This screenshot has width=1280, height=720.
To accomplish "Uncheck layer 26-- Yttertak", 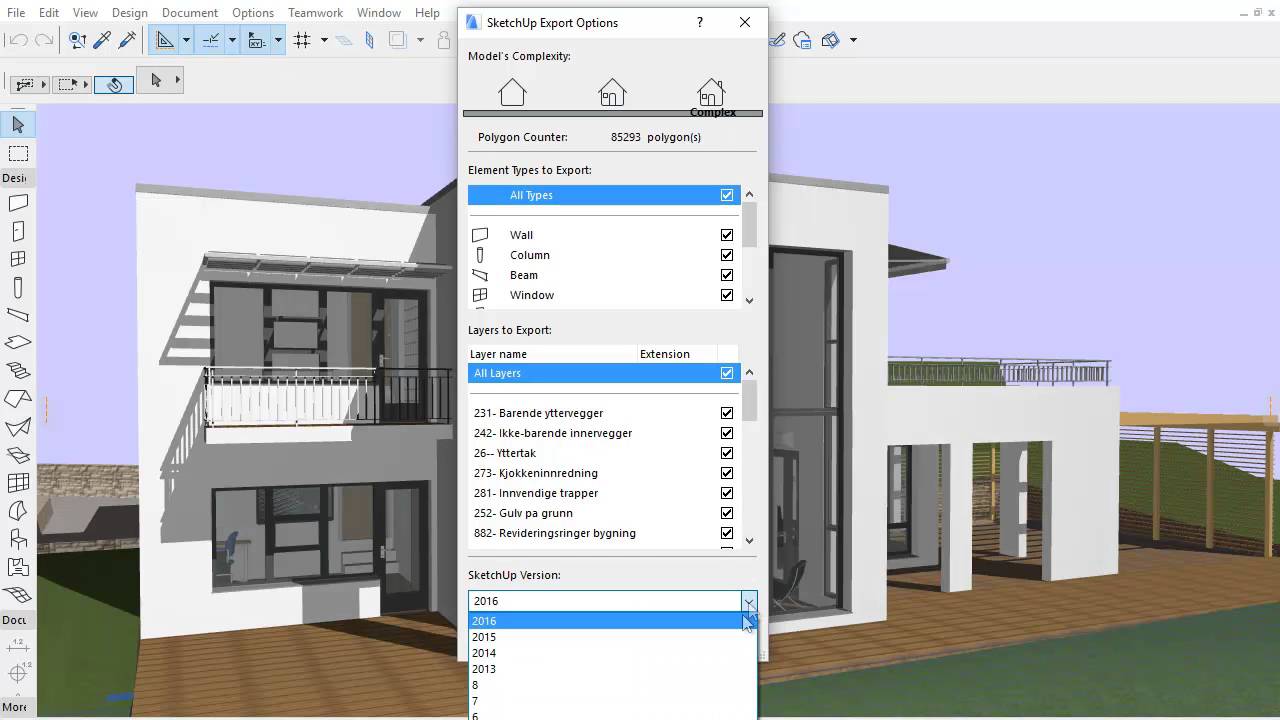I will click(x=727, y=453).
